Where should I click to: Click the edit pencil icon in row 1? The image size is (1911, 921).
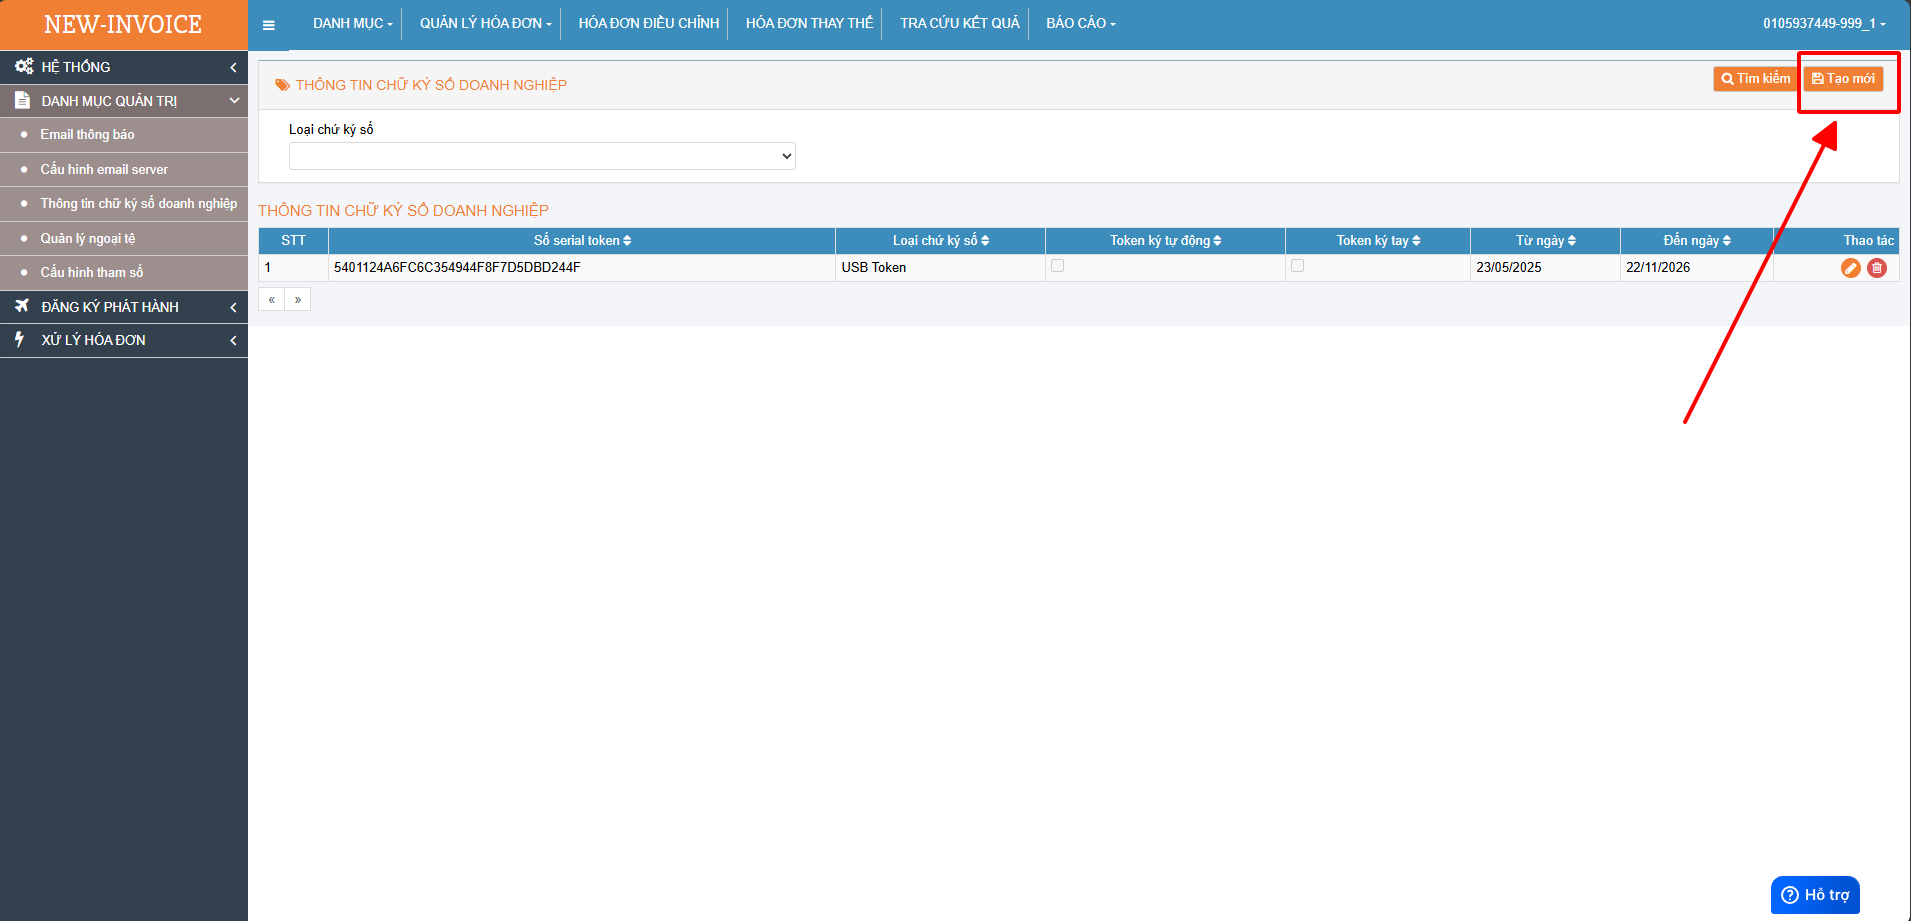coord(1851,268)
